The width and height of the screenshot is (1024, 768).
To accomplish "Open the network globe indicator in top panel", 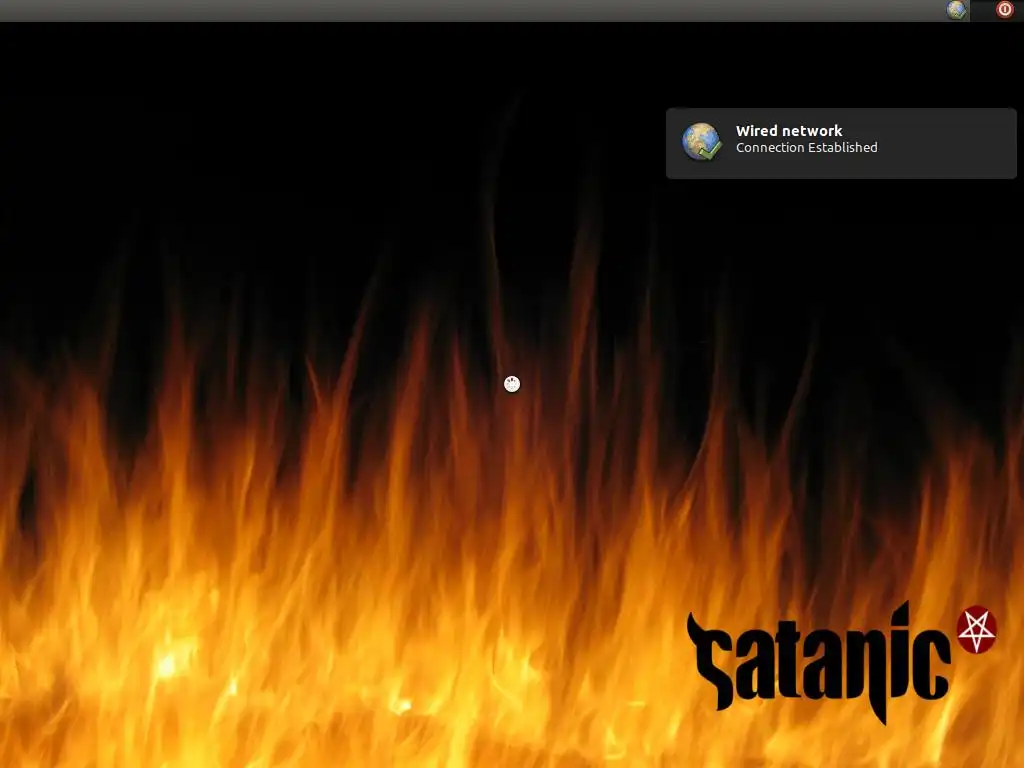I will click(956, 10).
